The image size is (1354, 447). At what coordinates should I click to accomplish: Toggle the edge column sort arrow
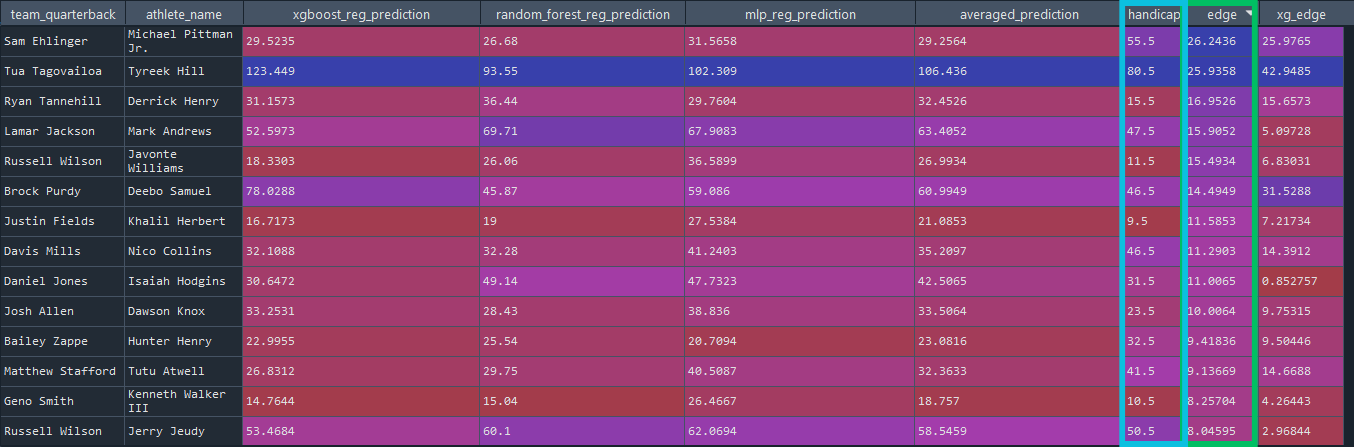coord(1251,14)
